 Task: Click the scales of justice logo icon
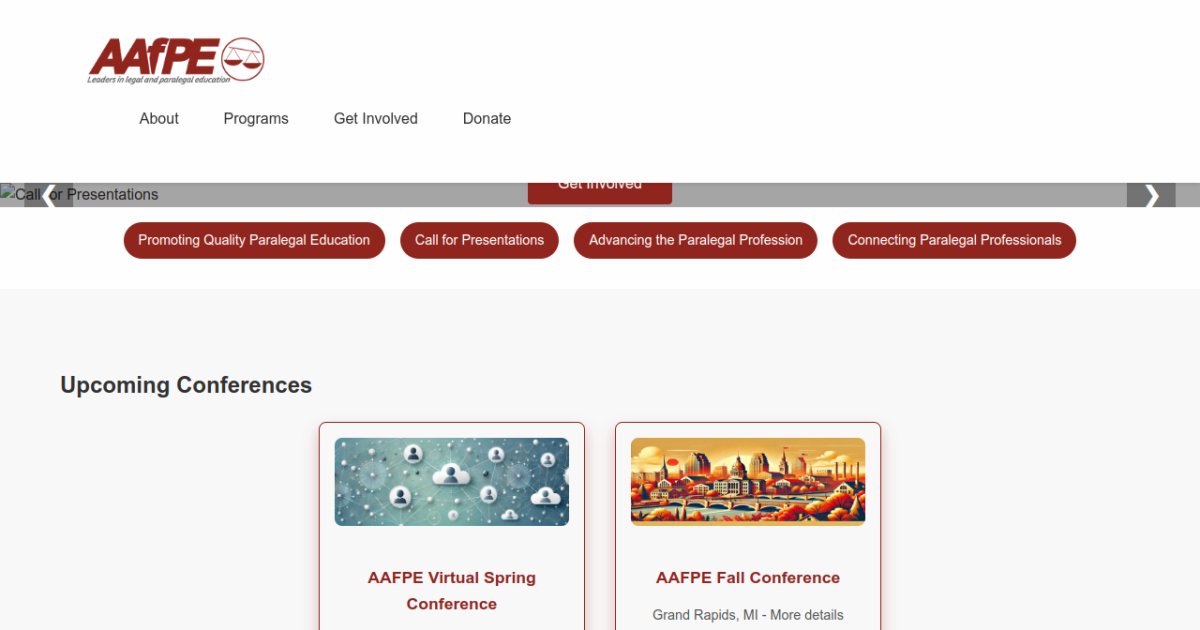243,59
